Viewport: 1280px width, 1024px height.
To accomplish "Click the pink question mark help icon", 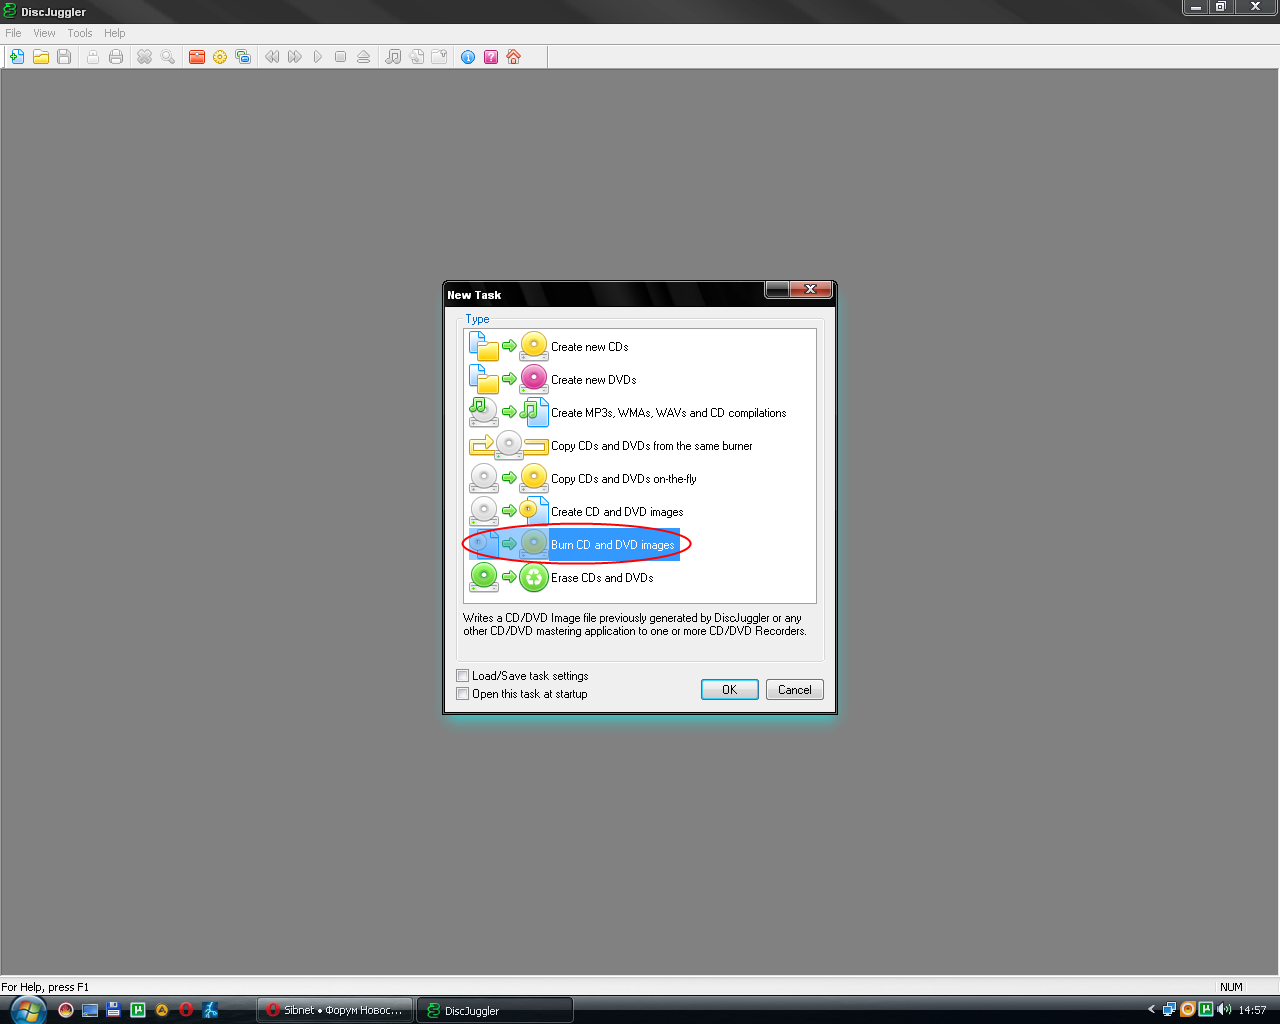I will (x=491, y=57).
